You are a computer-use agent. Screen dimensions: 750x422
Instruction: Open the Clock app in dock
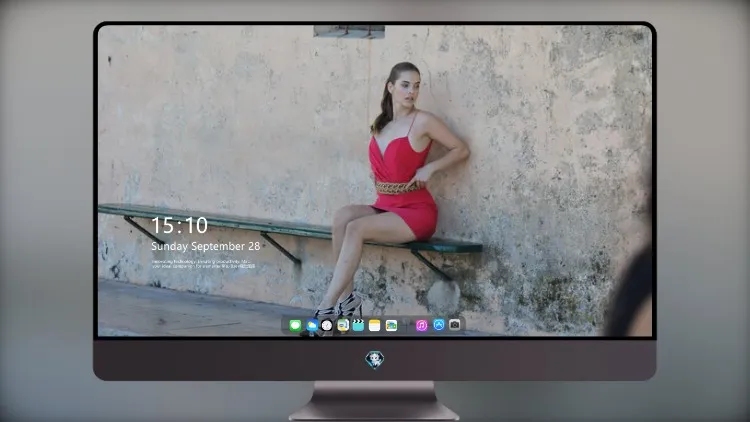click(x=327, y=326)
